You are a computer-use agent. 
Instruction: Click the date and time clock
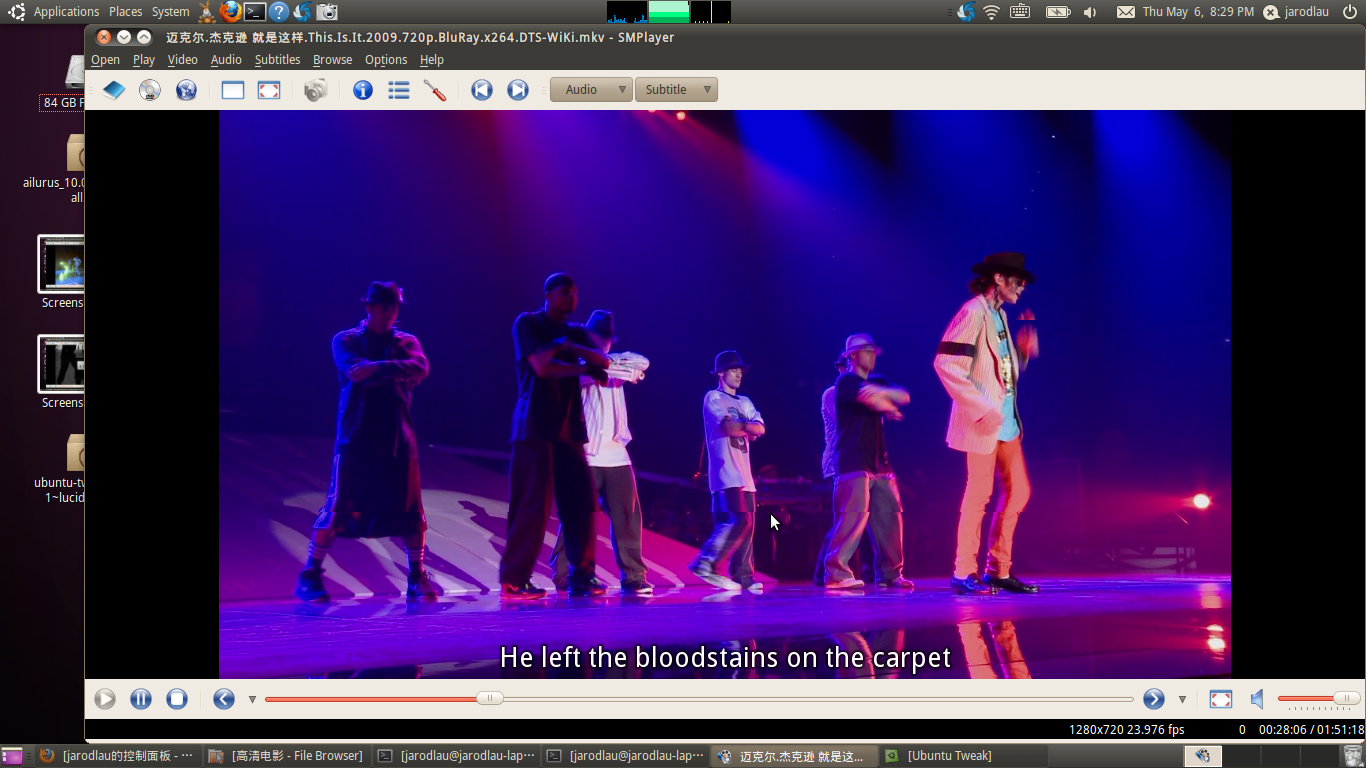[1198, 12]
